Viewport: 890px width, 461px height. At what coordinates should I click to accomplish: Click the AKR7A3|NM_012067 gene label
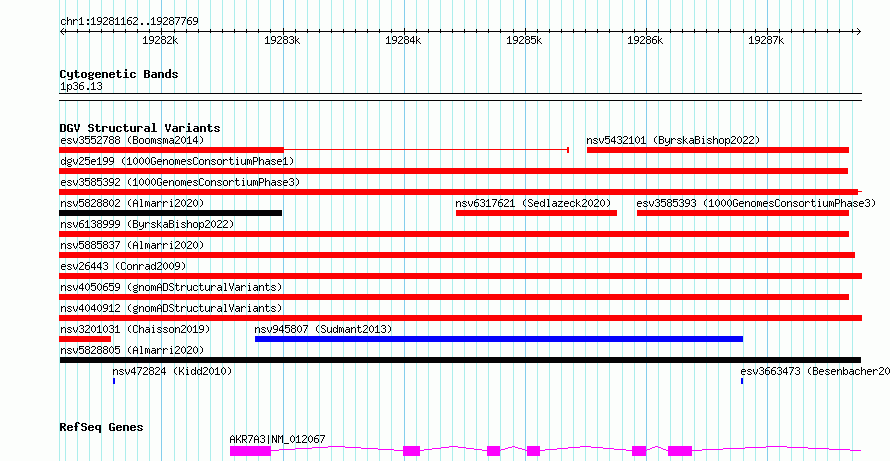click(x=278, y=439)
